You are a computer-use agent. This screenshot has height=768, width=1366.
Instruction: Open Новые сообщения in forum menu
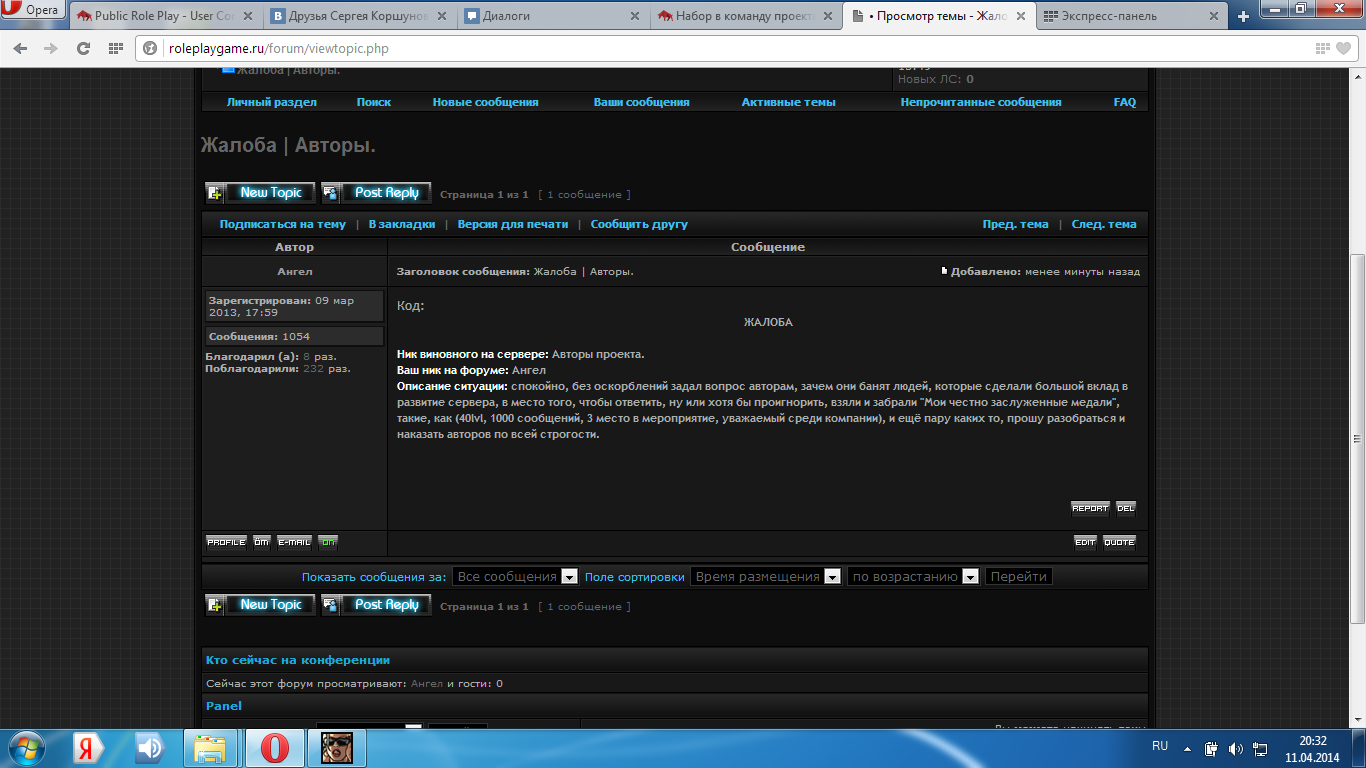(x=485, y=102)
